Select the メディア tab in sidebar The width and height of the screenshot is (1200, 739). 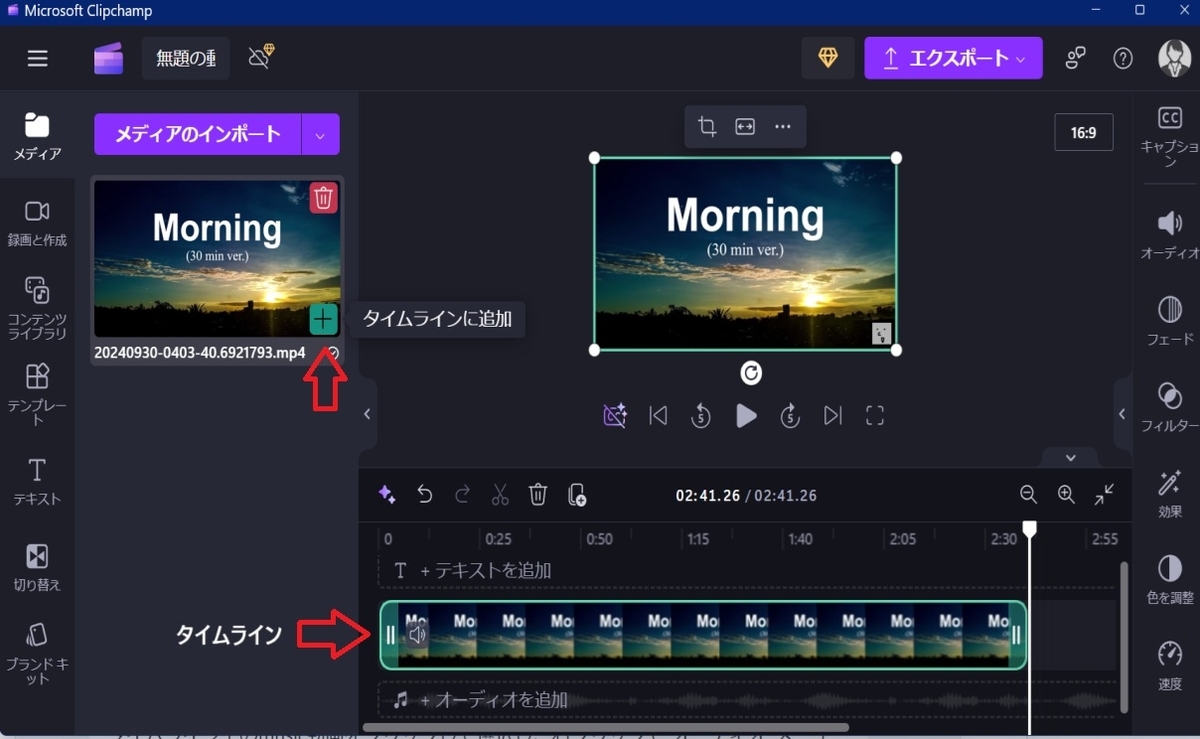(x=37, y=136)
